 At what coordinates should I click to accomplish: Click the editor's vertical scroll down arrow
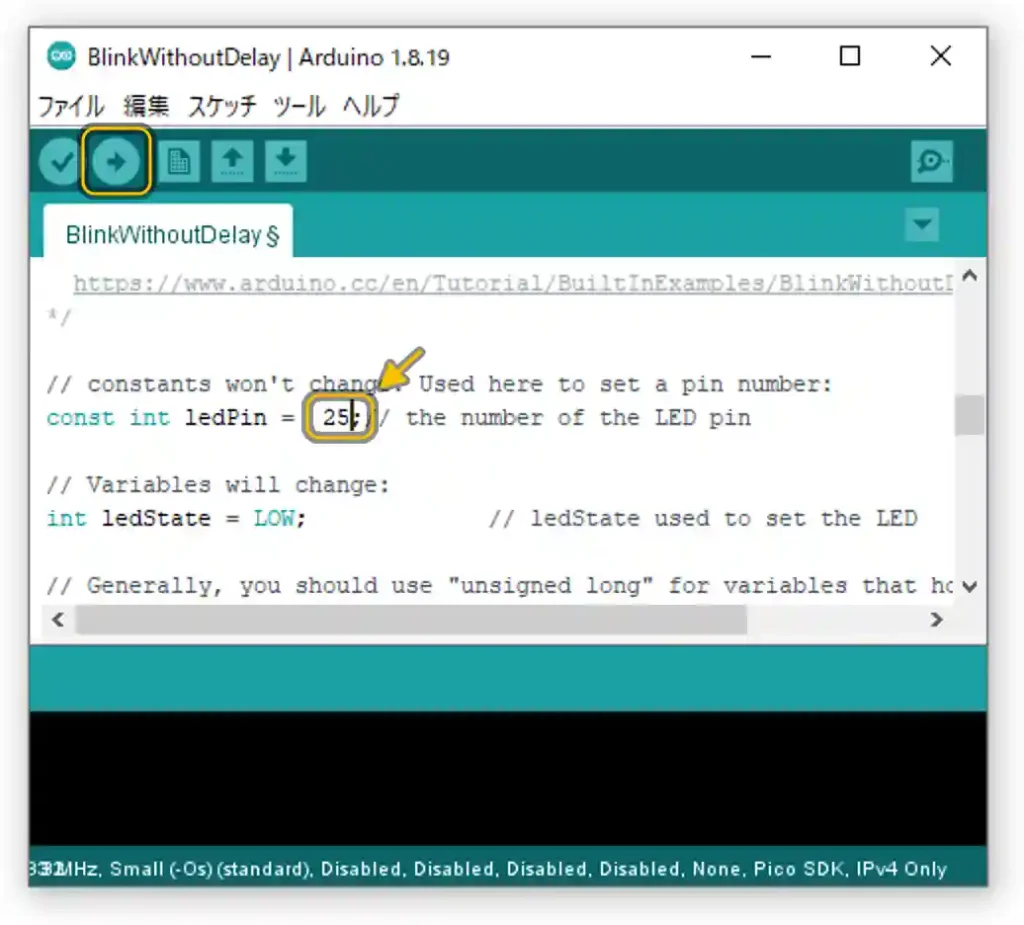pyautogui.click(x=970, y=586)
